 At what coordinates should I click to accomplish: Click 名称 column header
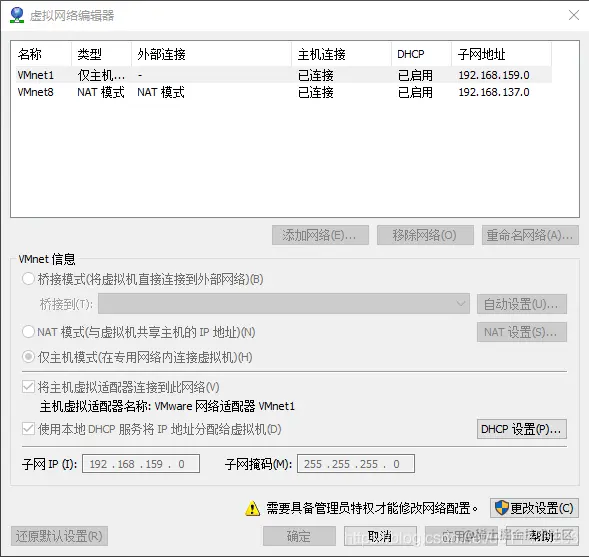pos(41,54)
